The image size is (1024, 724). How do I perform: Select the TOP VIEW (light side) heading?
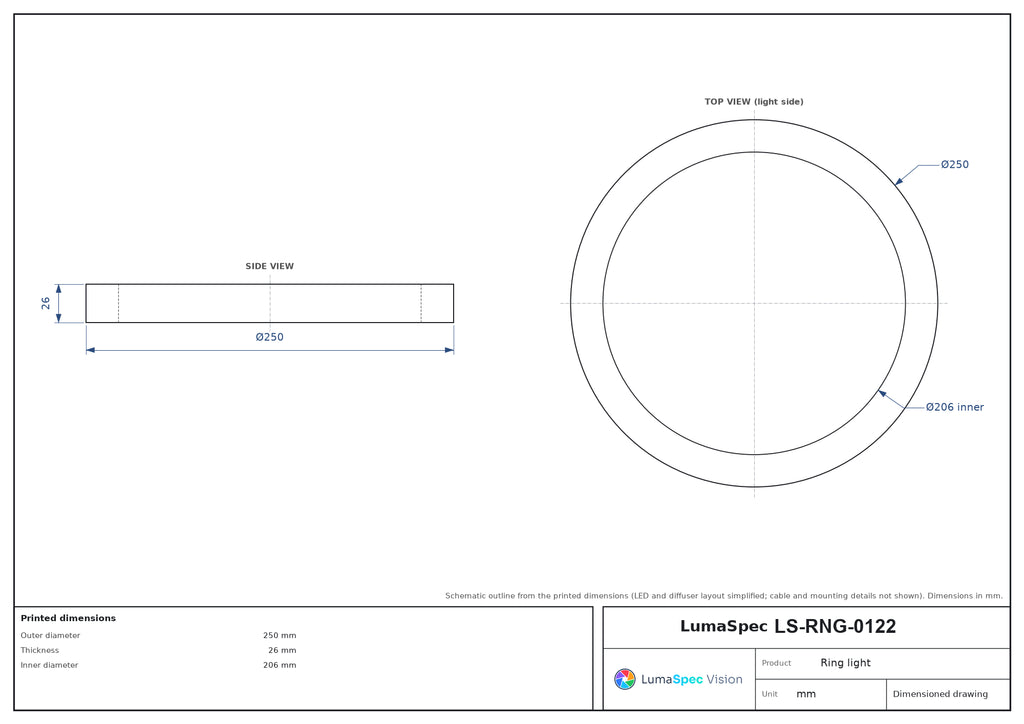tap(754, 102)
